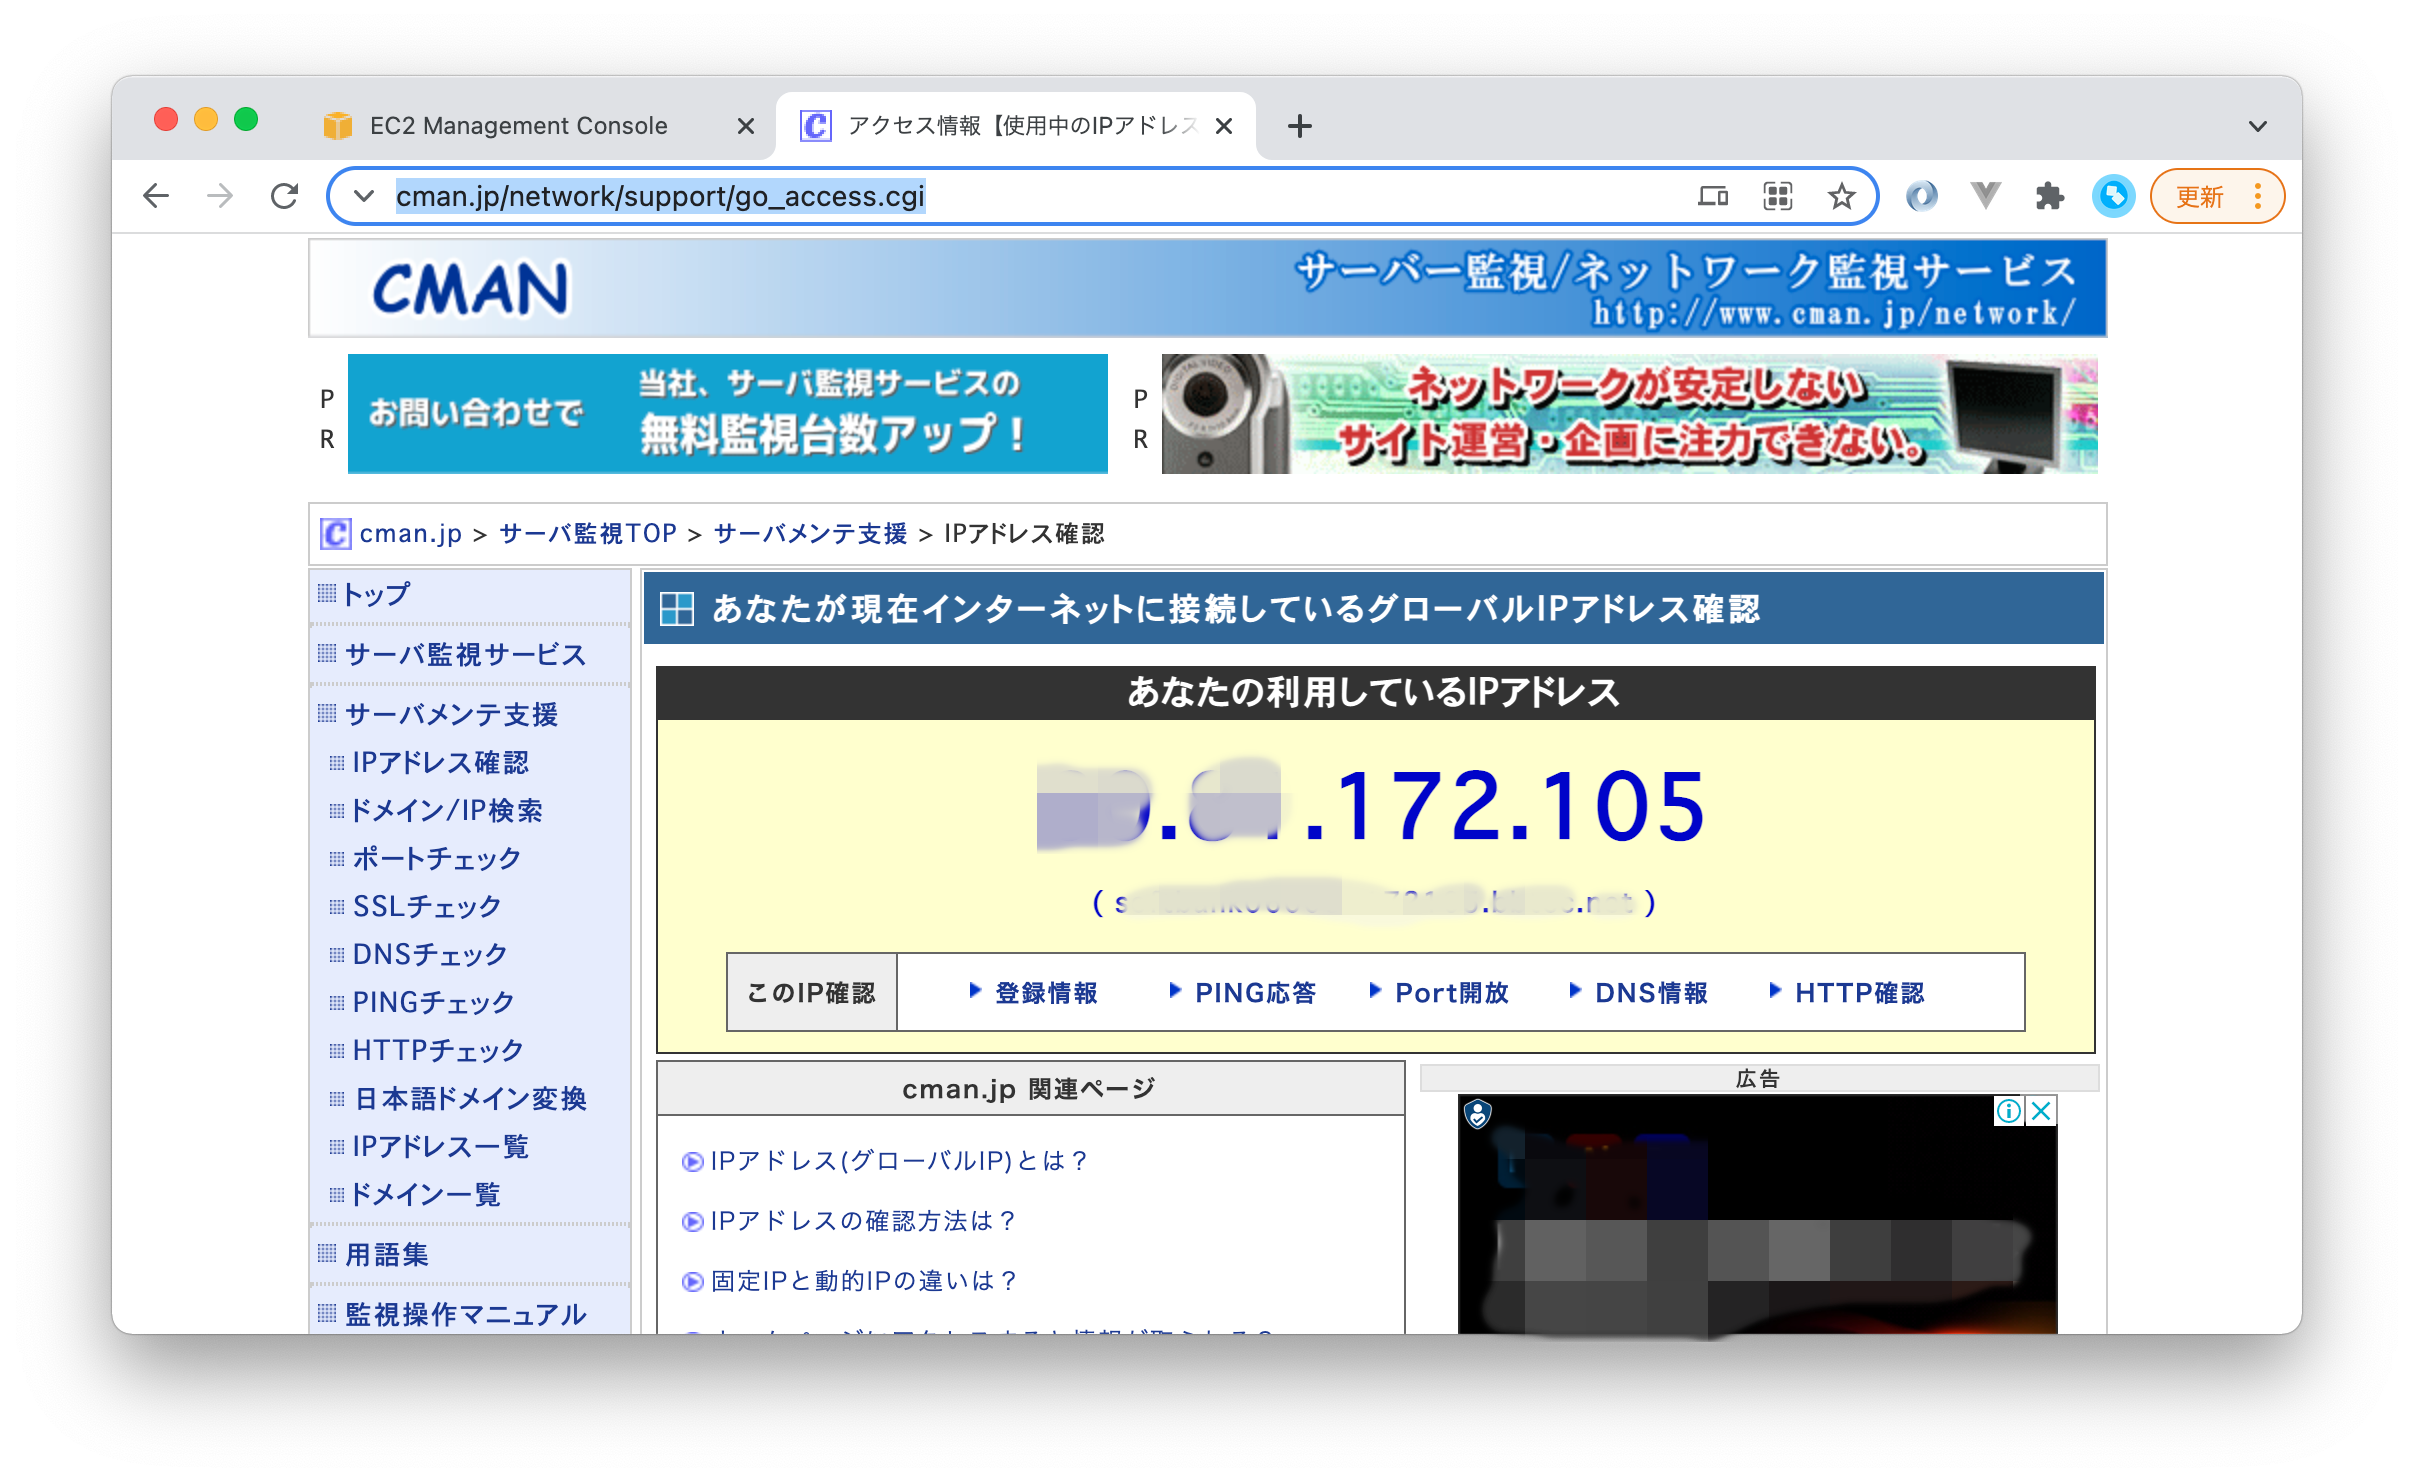Click the サーバ監視TOP breadcrumb link
2414x1482 pixels.
[588, 534]
